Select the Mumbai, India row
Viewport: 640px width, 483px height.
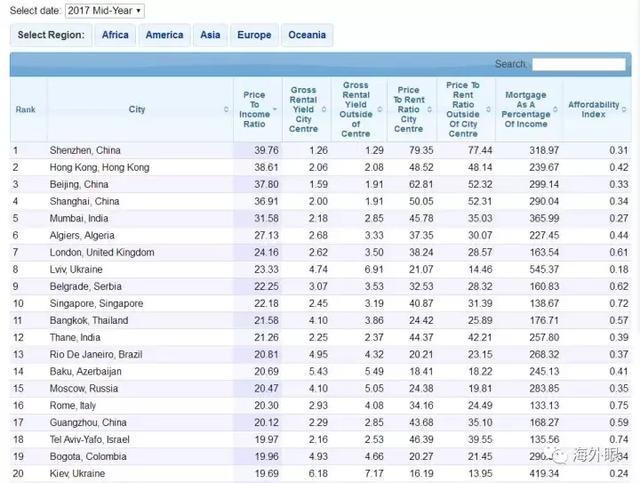tap(320, 218)
